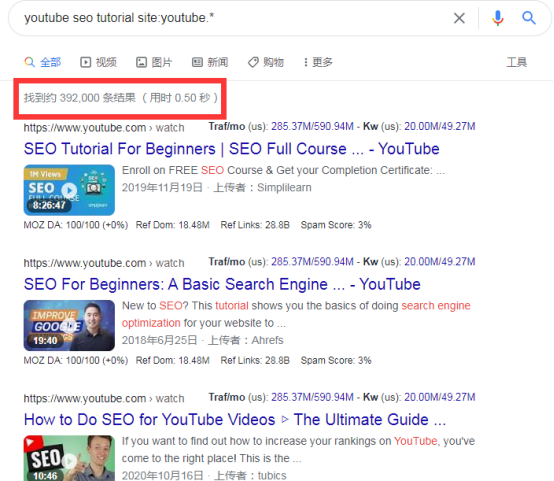This screenshot has height=481, width=554.
Task: Submit search with the blue magnifier icon
Action: 529,17
